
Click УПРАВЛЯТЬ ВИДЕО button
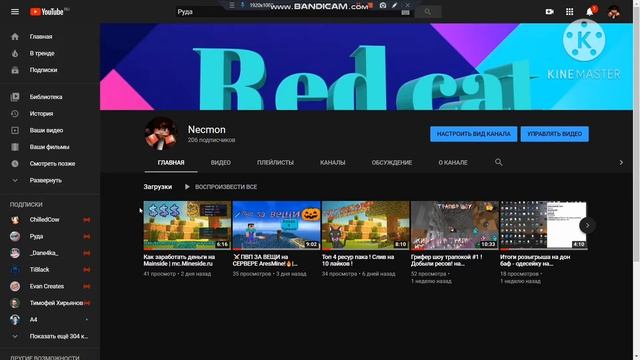click(x=554, y=134)
